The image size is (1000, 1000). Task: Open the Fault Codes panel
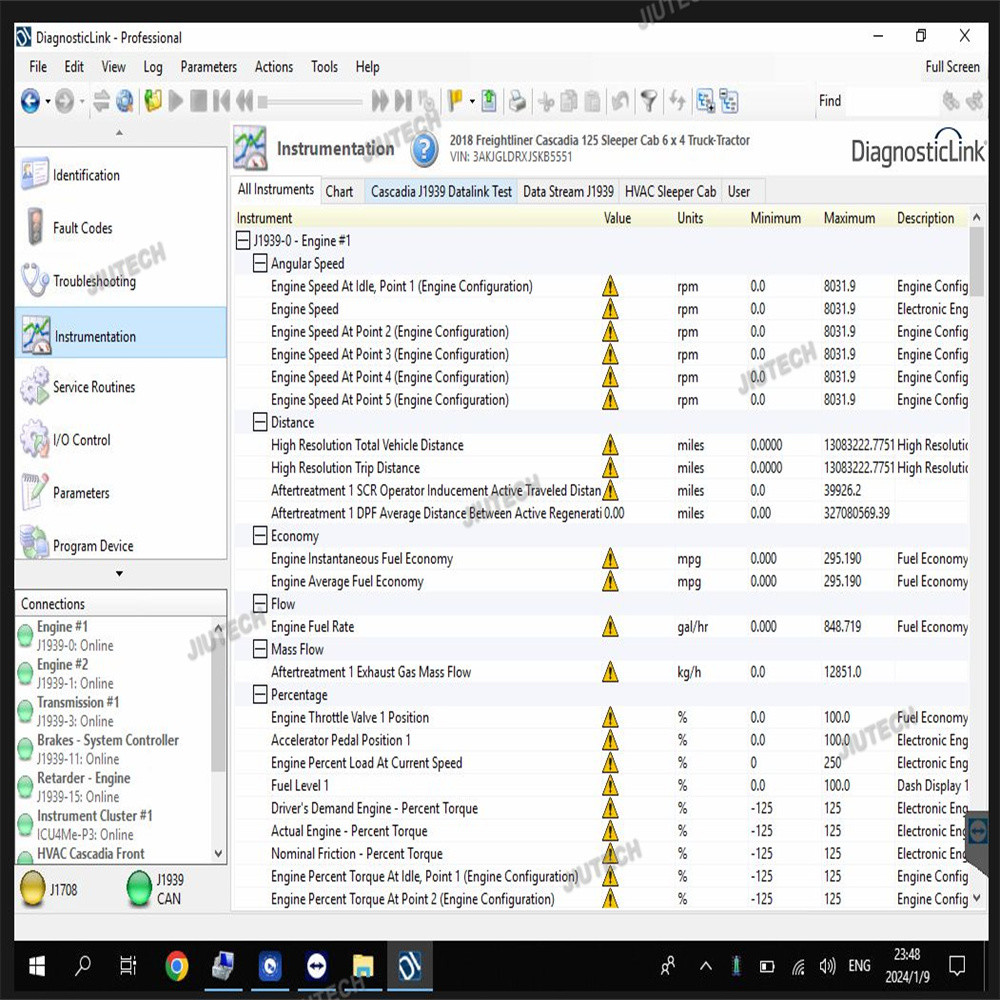[82, 228]
